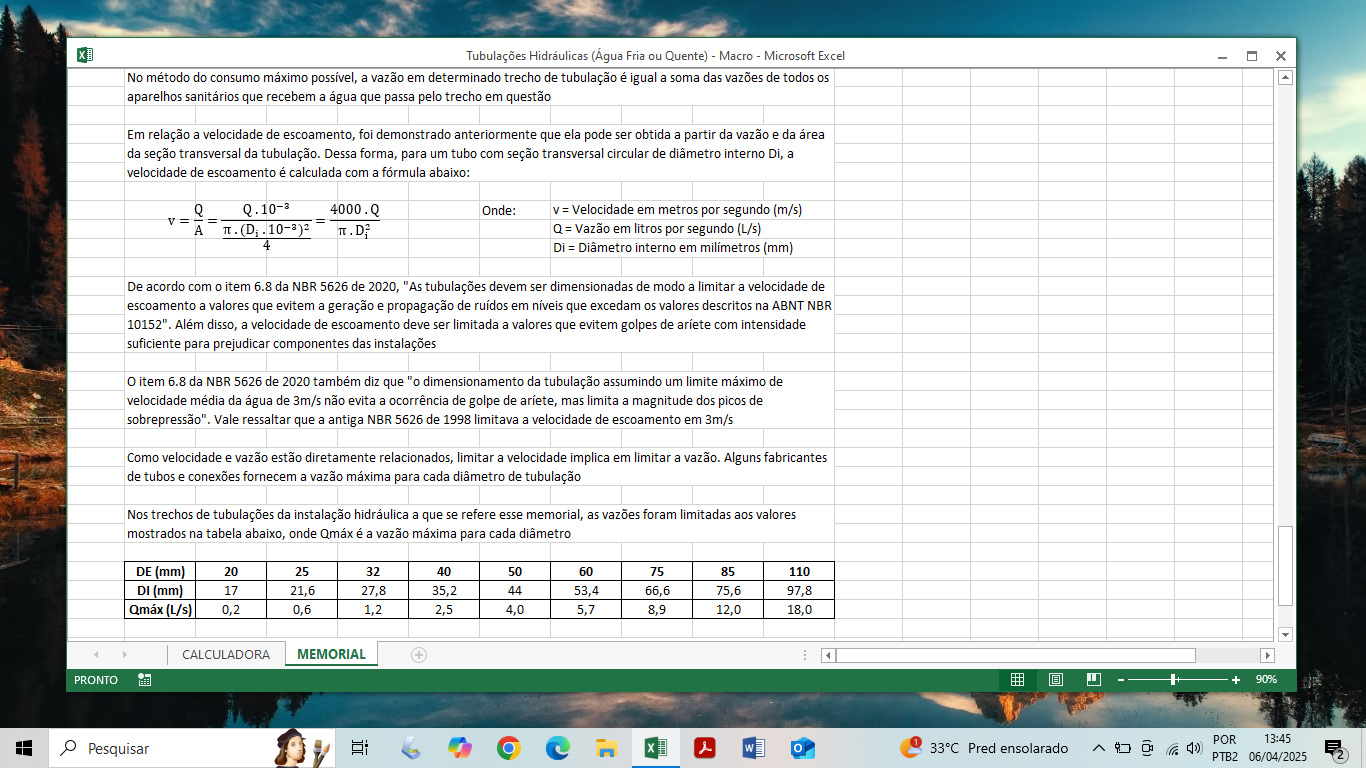Enable Page Break Preview view

pos(1094,680)
